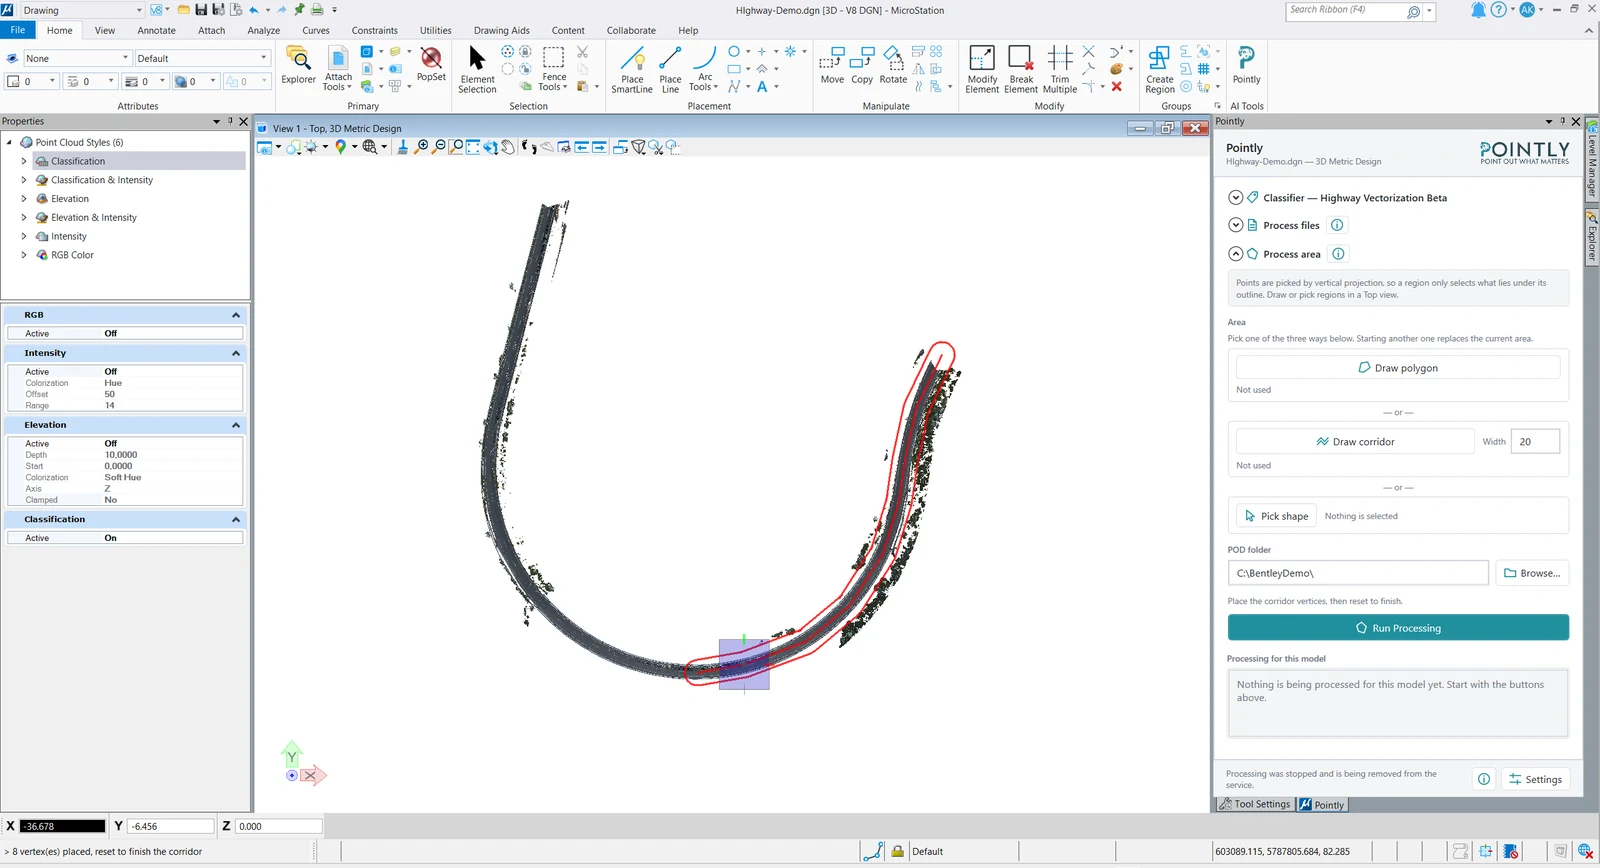Click the Process files info icon

pyautogui.click(x=1337, y=225)
